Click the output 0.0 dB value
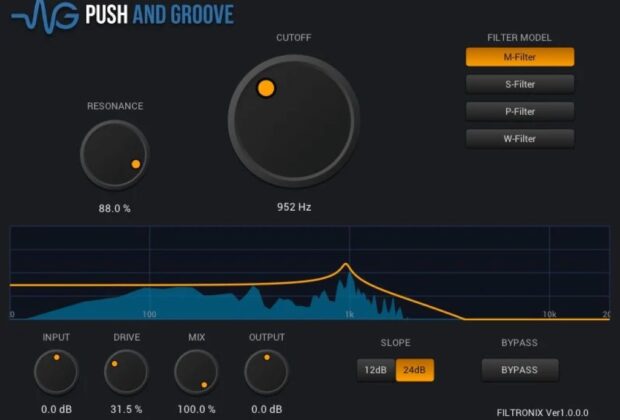The image size is (620, 420). click(267, 409)
